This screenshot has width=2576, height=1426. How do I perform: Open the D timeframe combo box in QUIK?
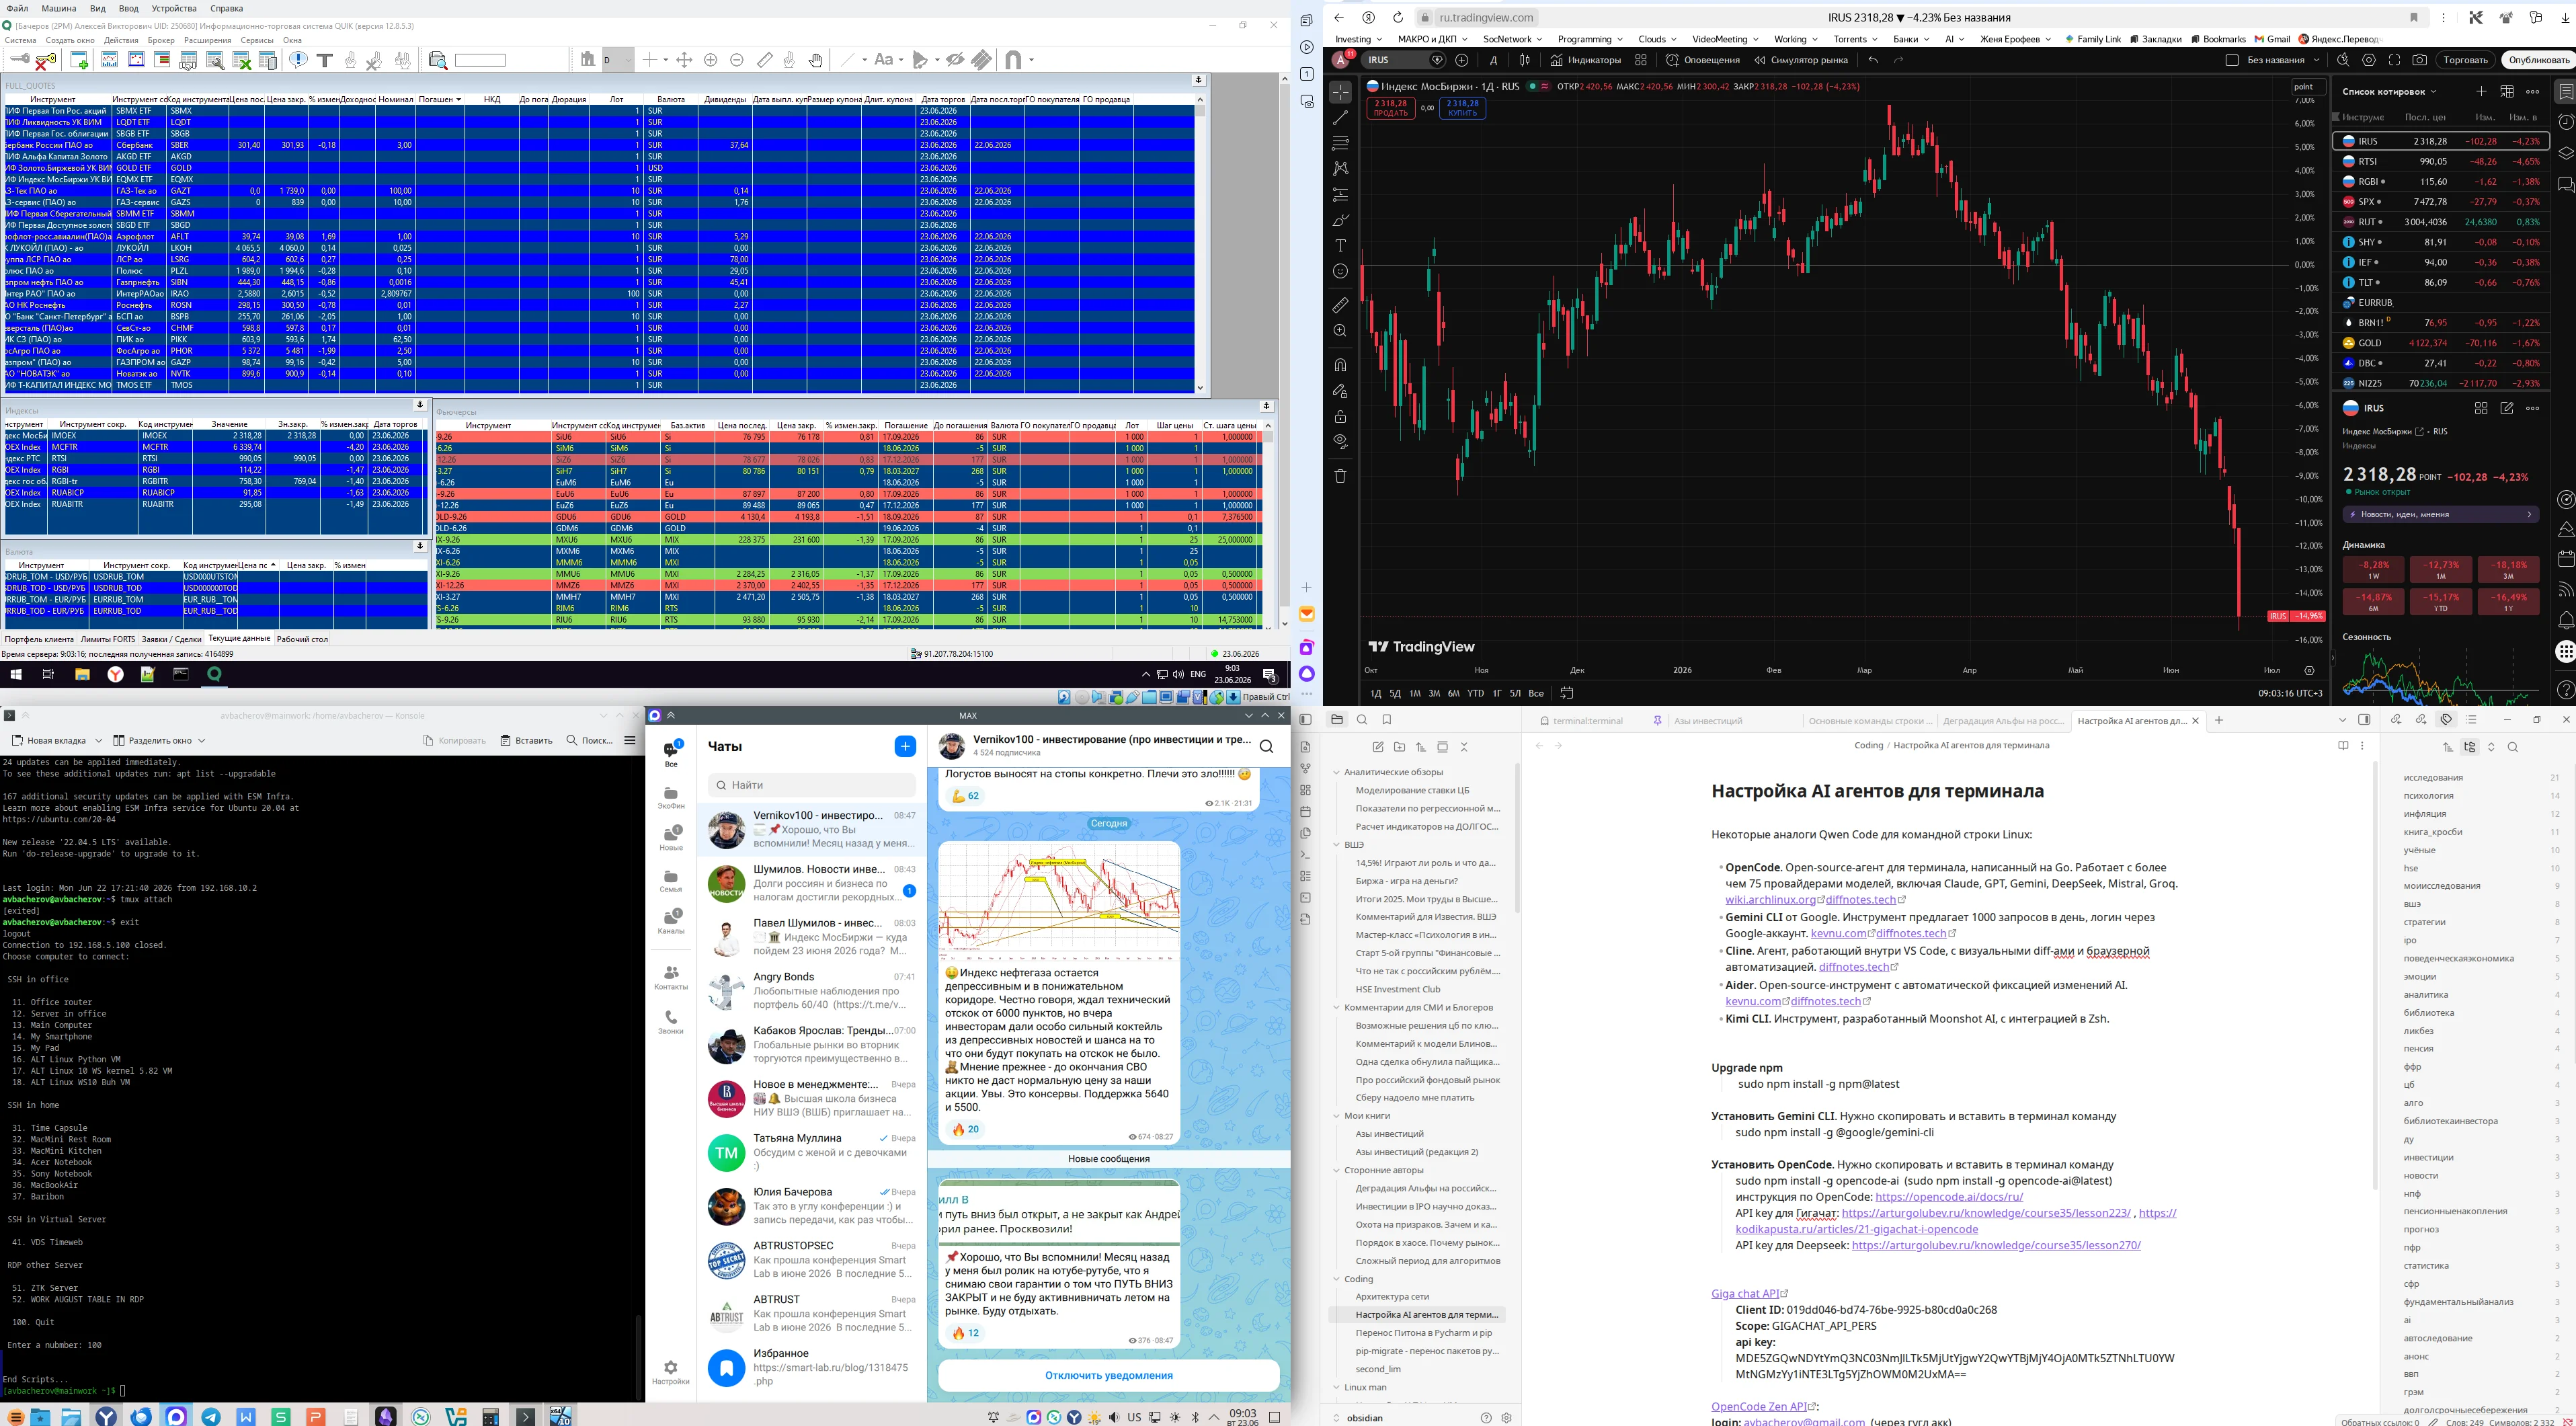click(617, 60)
